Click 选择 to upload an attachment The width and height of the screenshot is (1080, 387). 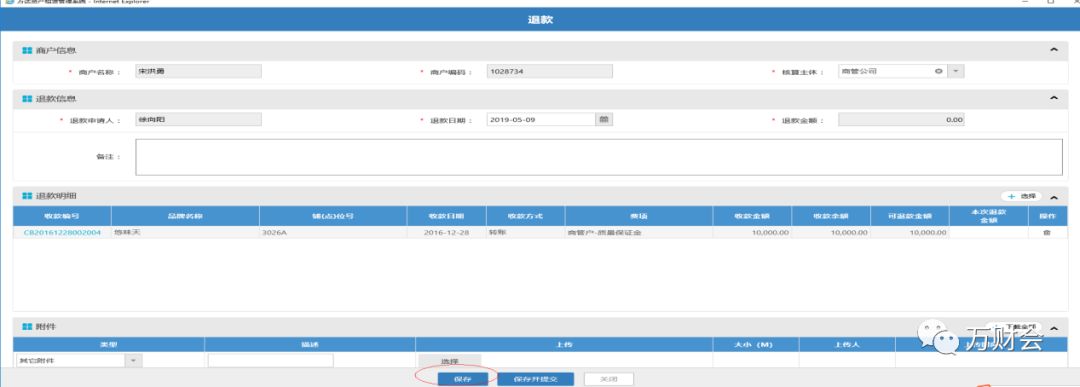450,361
